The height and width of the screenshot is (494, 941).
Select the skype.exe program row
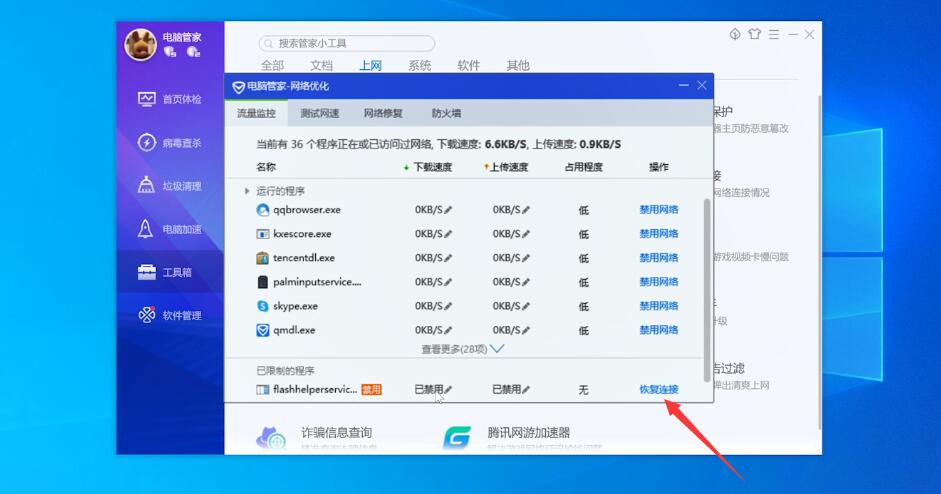pyautogui.click(x=463, y=306)
